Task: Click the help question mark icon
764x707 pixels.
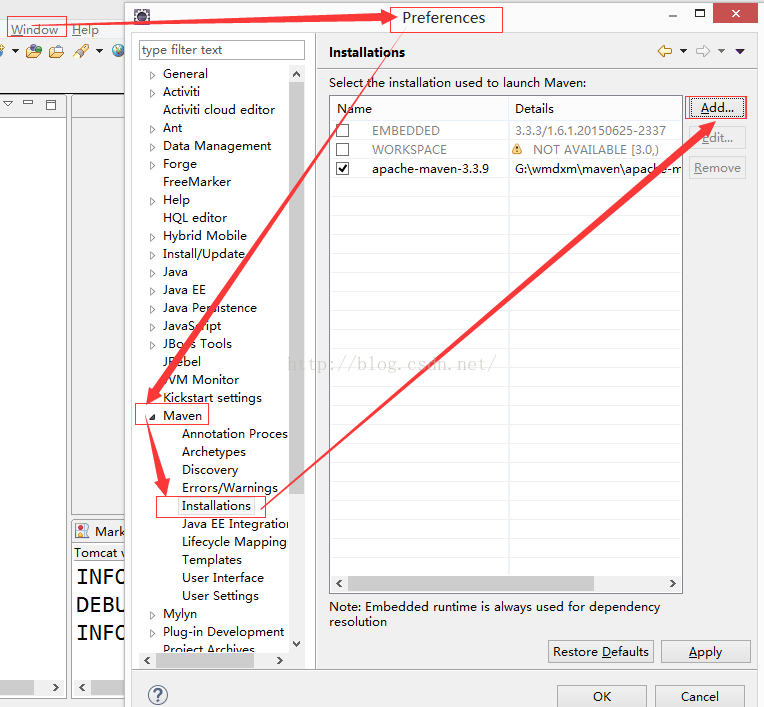Action: pyautogui.click(x=158, y=695)
